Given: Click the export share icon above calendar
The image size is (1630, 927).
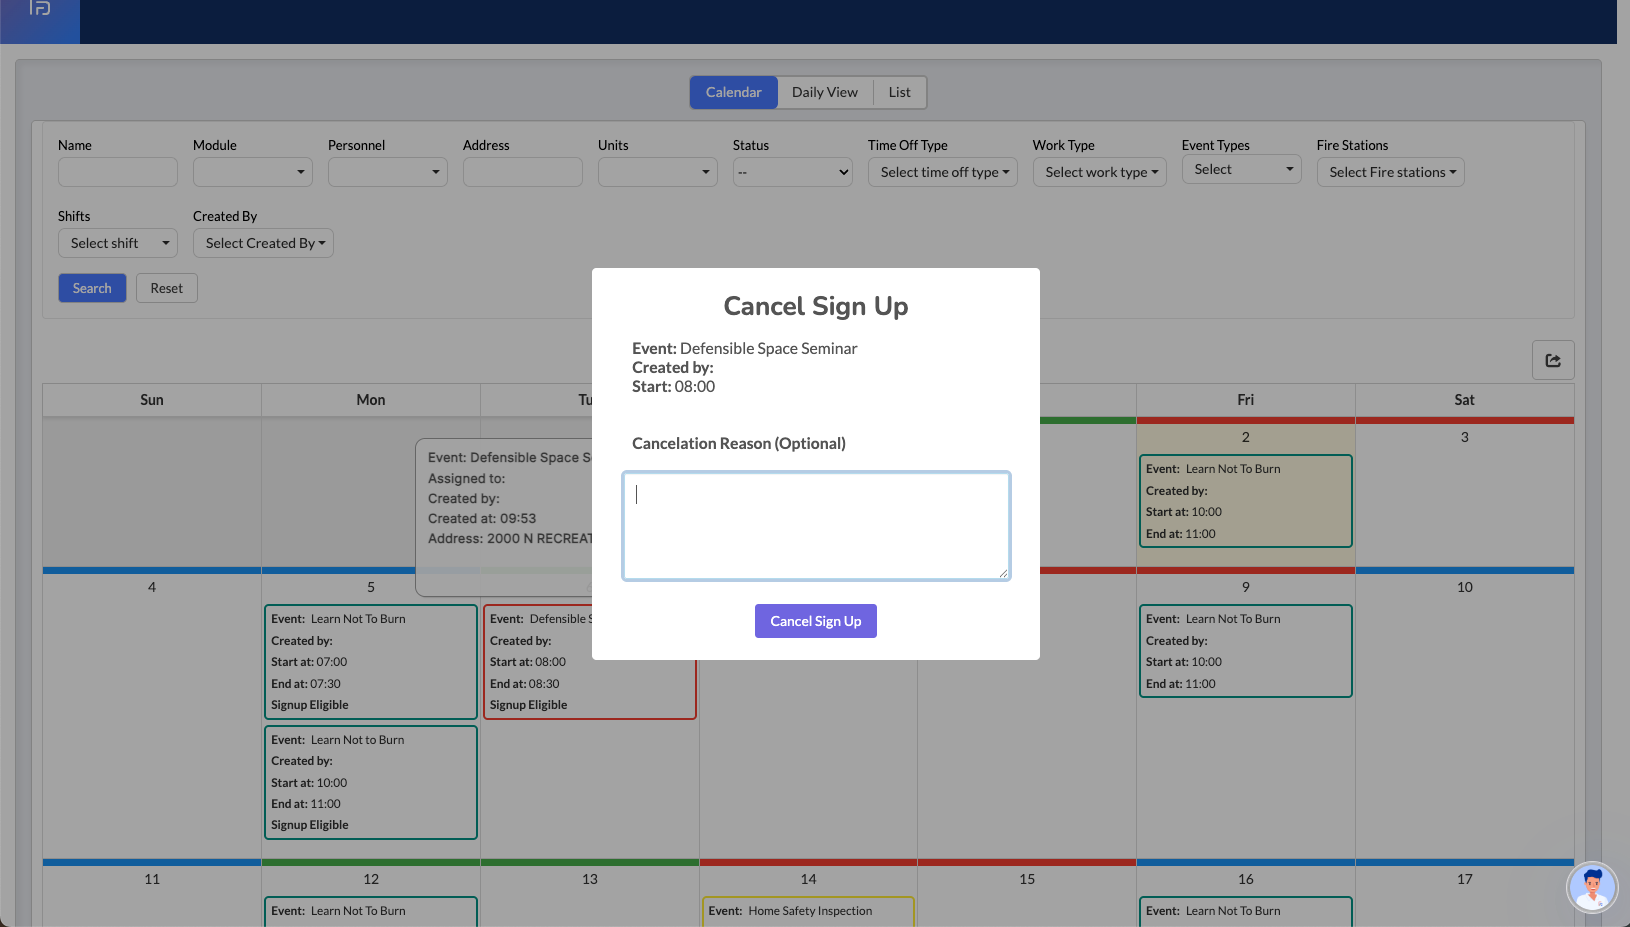Looking at the screenshot, I should tap(1553, 360).
